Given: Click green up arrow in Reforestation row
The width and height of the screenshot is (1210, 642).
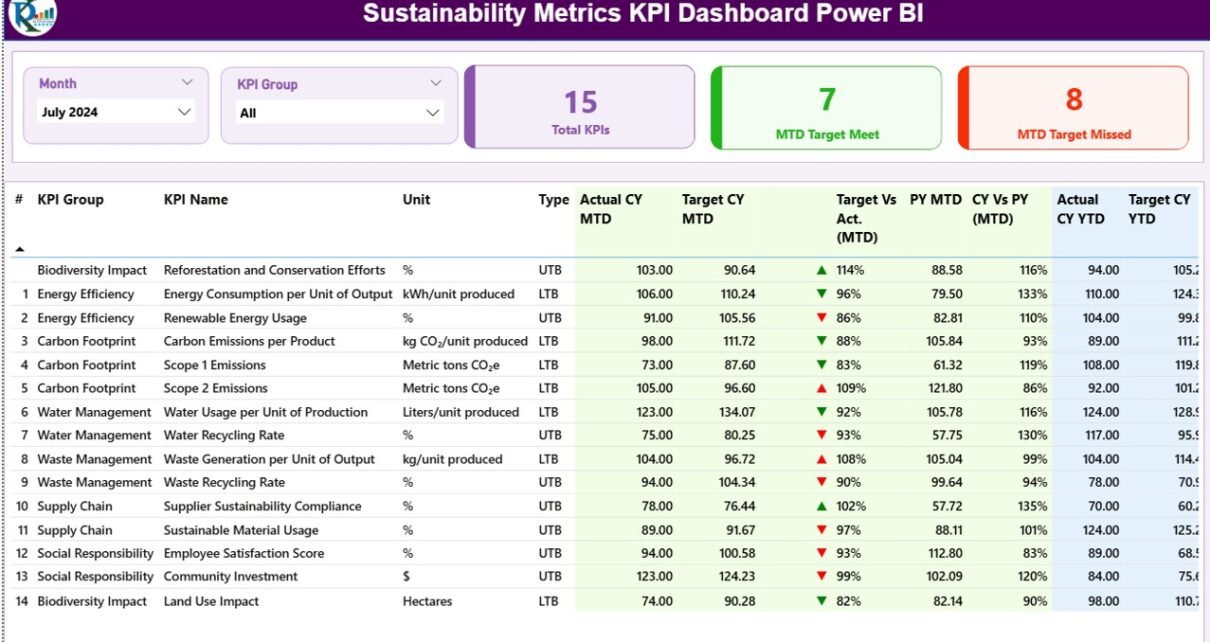Looking at the screenshot, I should tap(821, 270).
